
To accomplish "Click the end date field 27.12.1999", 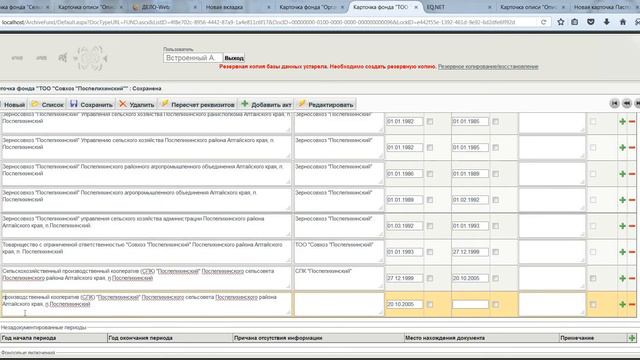I will coord(470,252).
